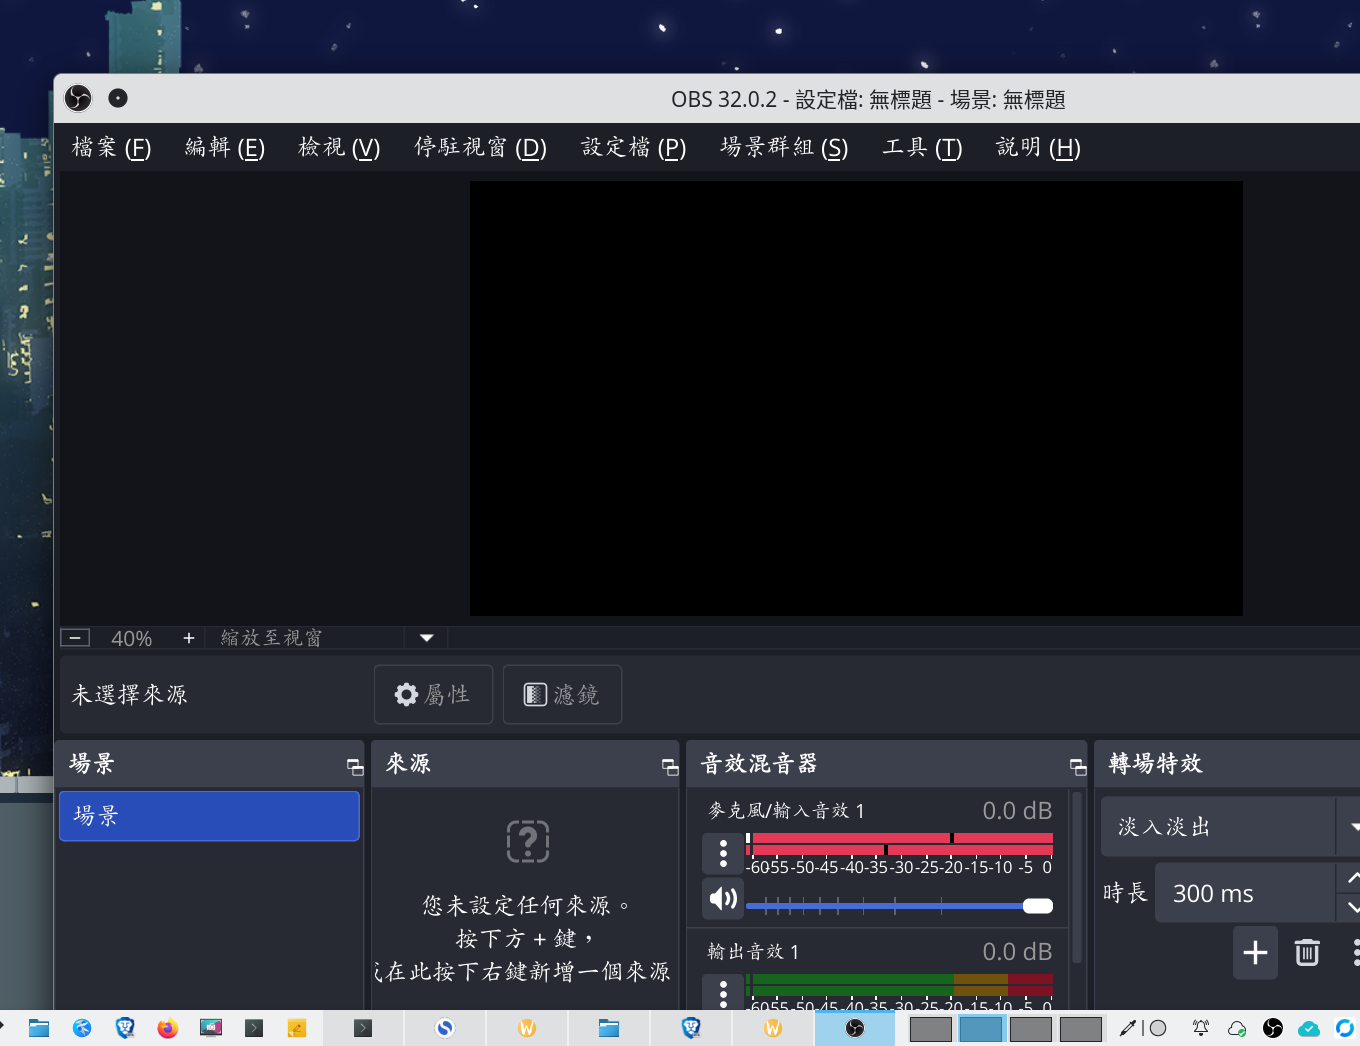Open options menu for 麥克風/輸入音效 1
The image size is (1360, 1046).
723,853
